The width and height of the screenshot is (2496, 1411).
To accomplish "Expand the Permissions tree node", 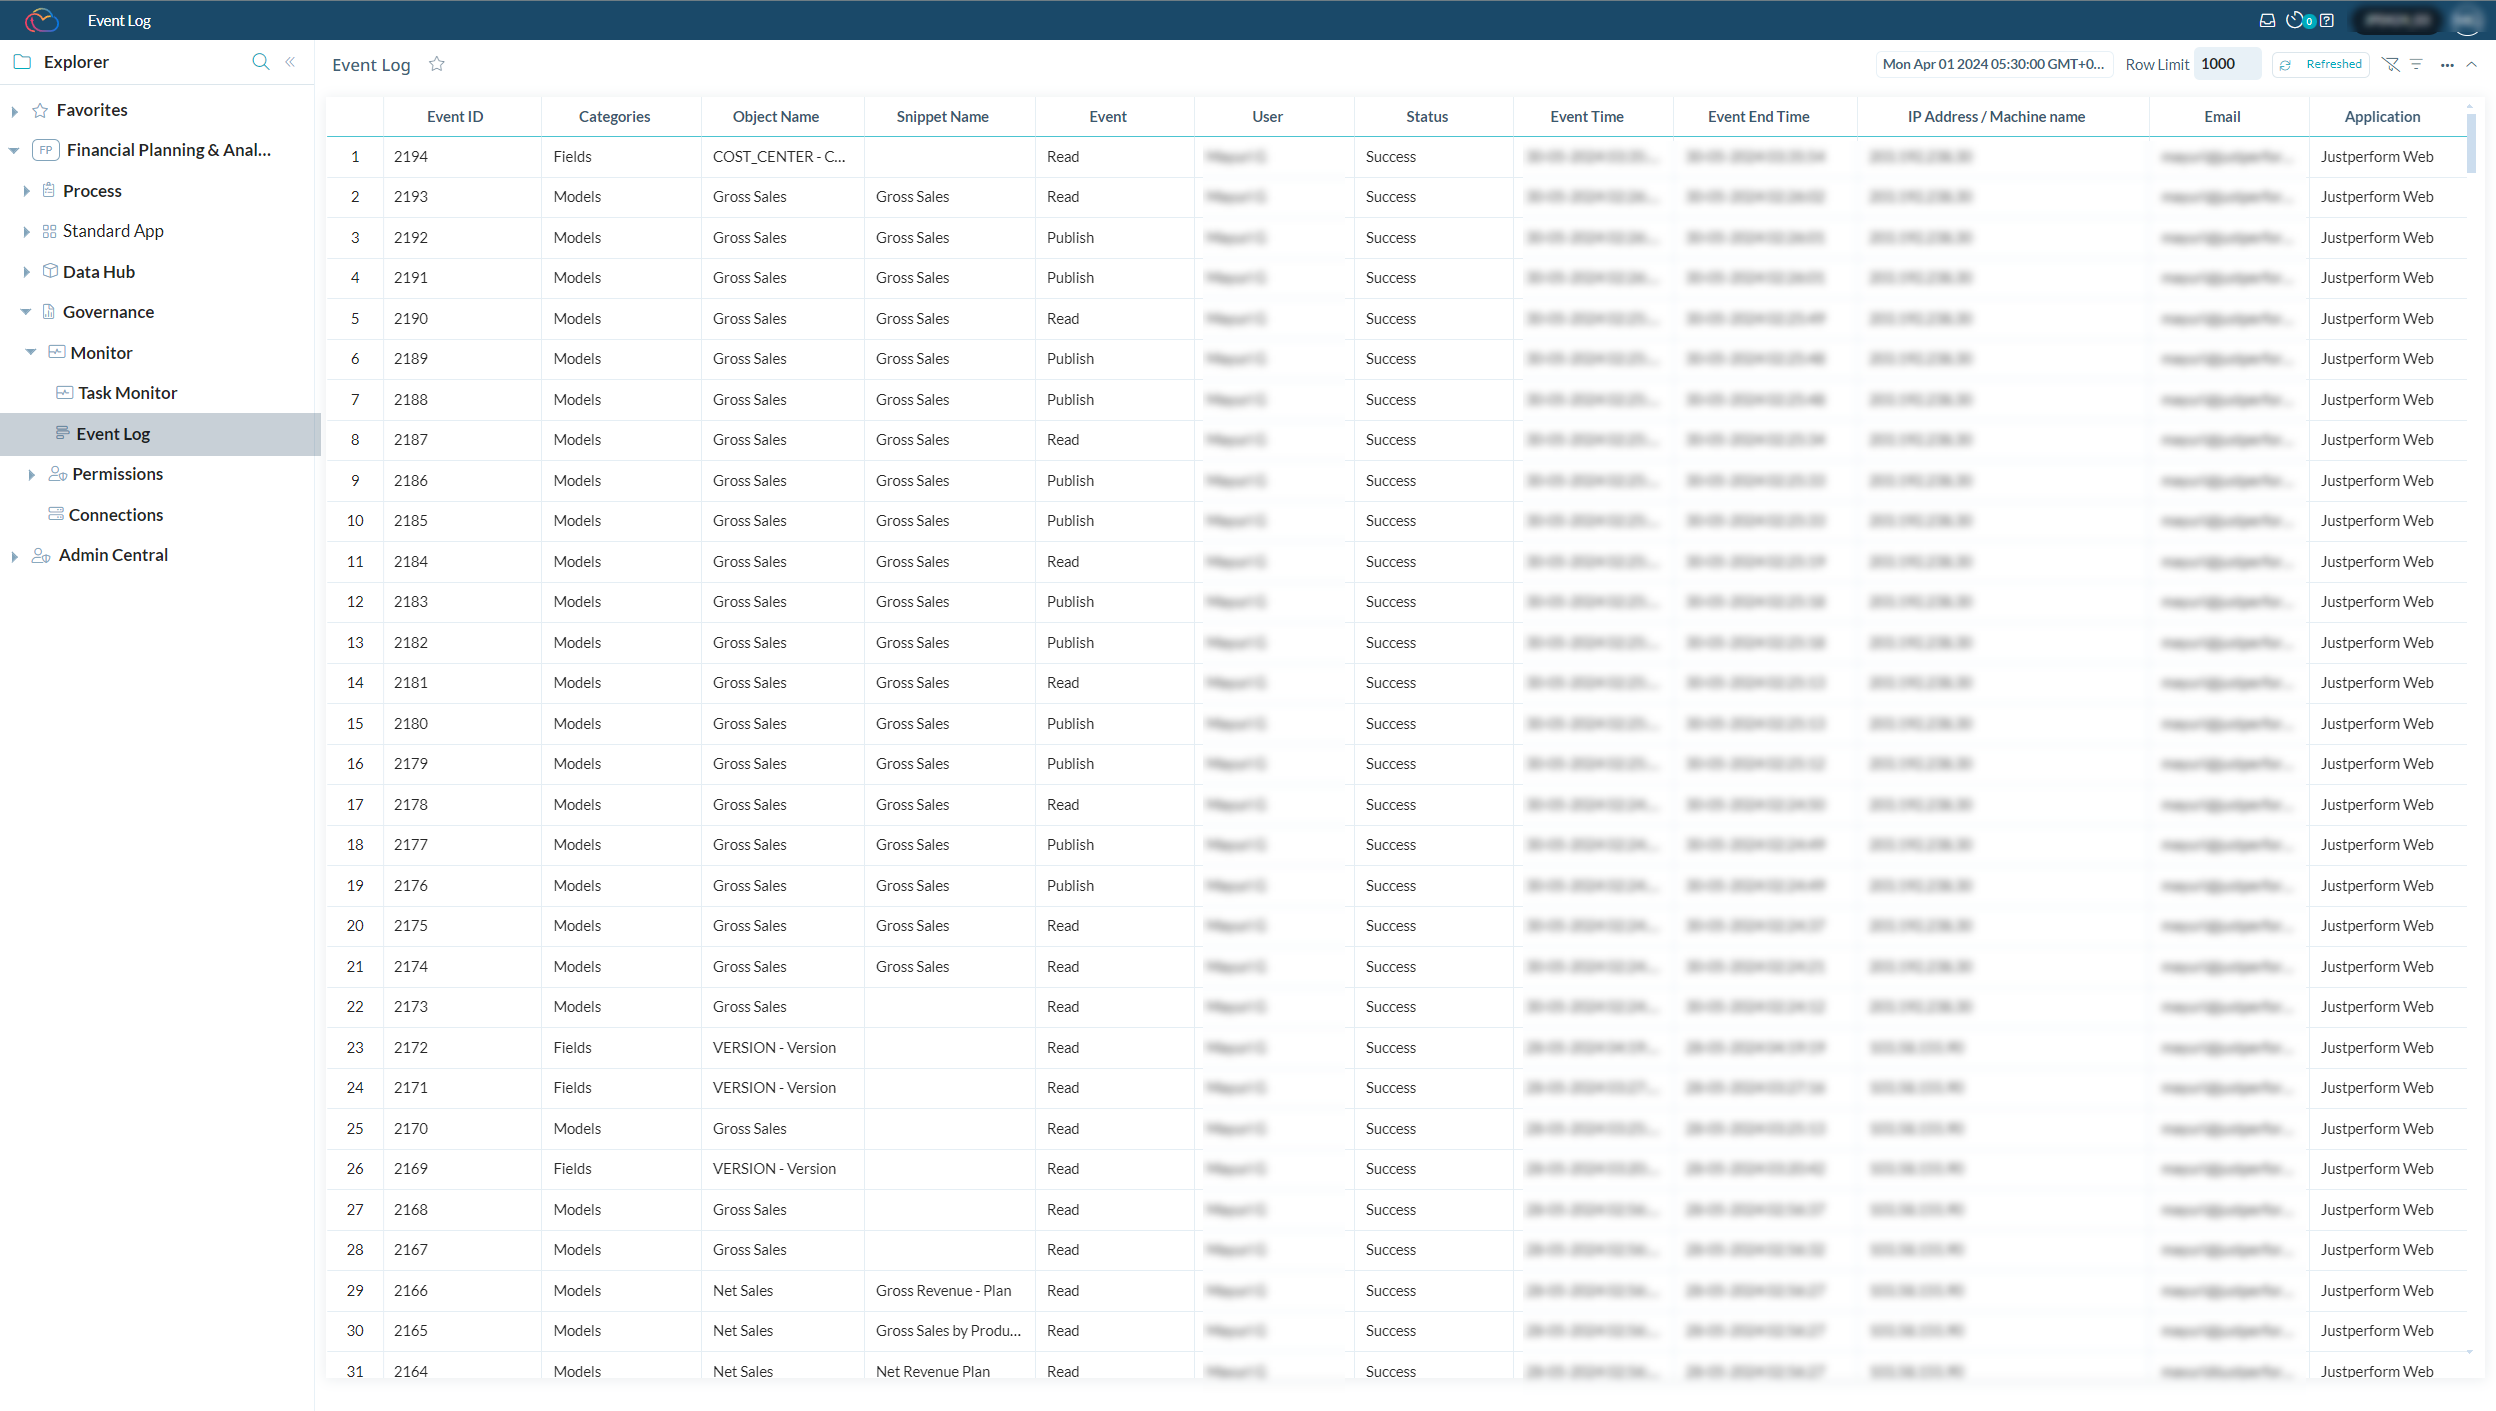I will tap(31, 475).
